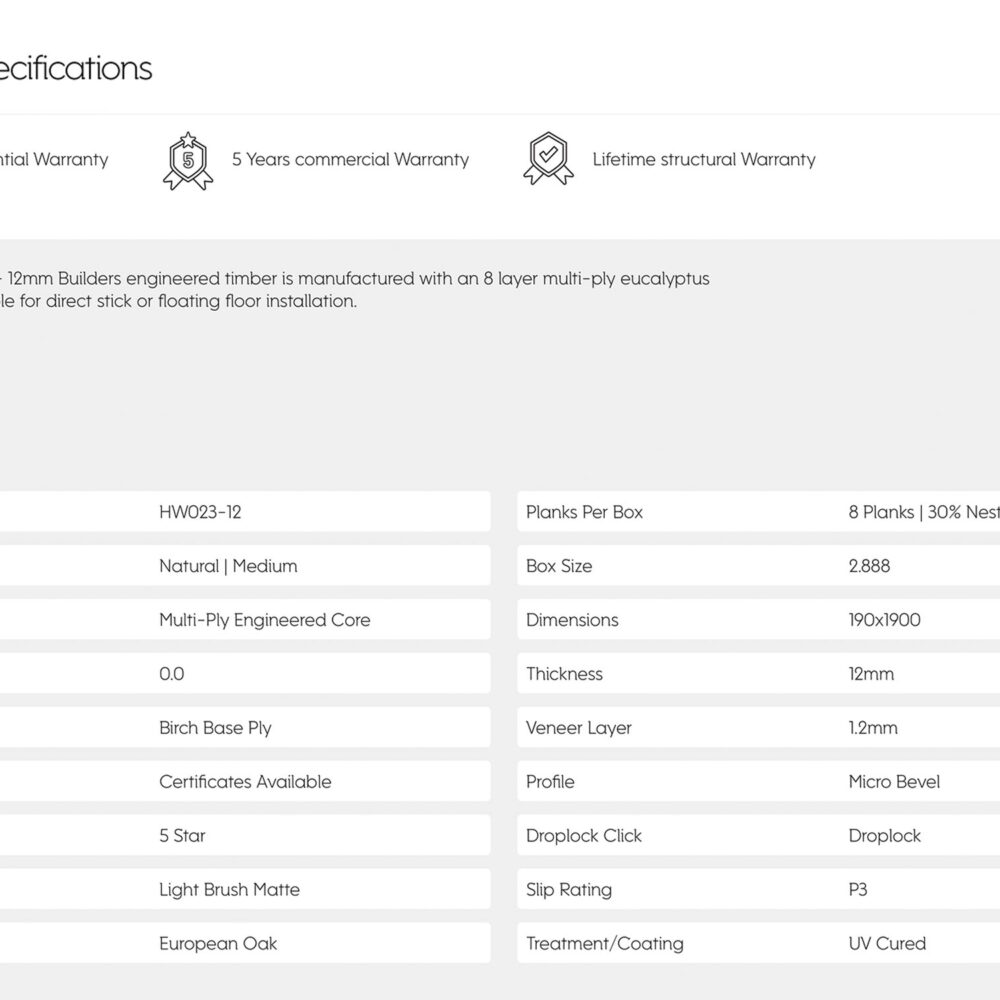
Task: Click the "0.0" value cell
Action: click(x=172, y=673)
